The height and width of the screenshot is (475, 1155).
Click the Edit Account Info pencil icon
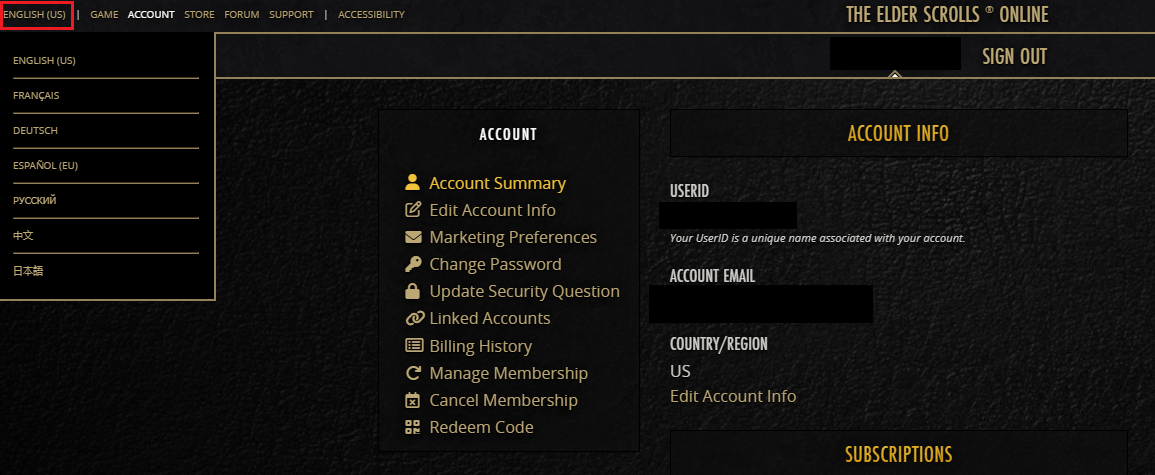pos(412,210)
